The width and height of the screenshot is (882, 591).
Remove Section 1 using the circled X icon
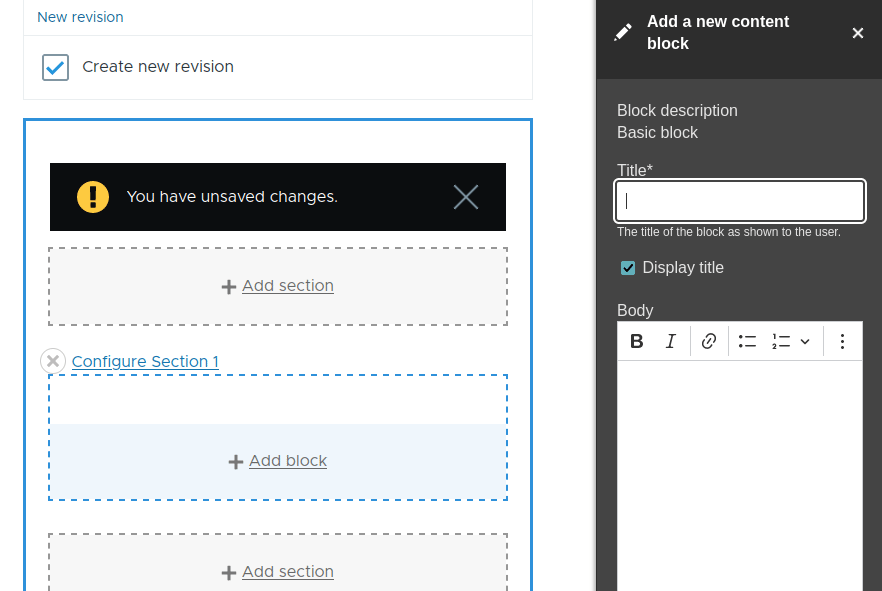pos(52,361)
